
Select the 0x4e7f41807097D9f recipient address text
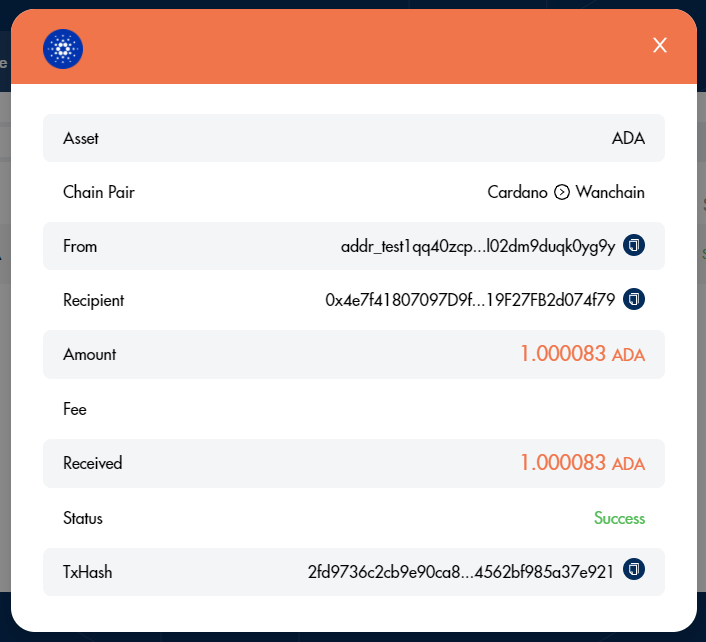point(470,300)
